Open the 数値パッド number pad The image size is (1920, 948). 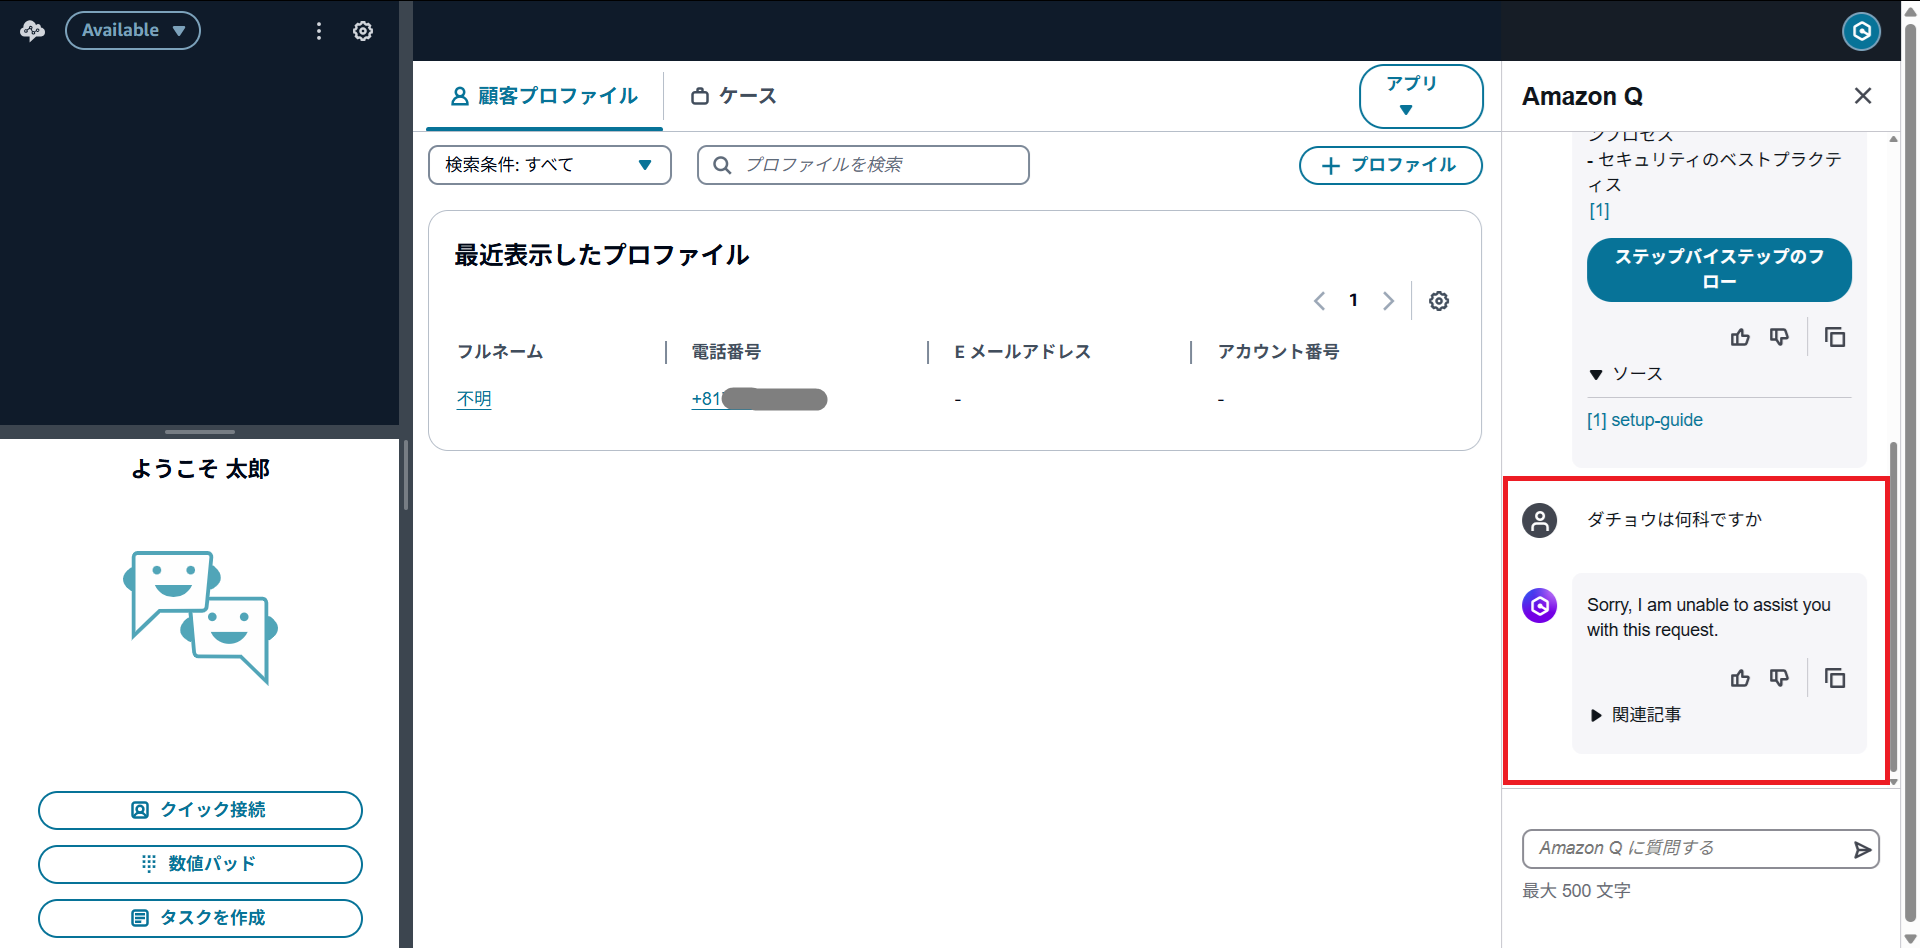pyautogui.click(x=200, y=864)
